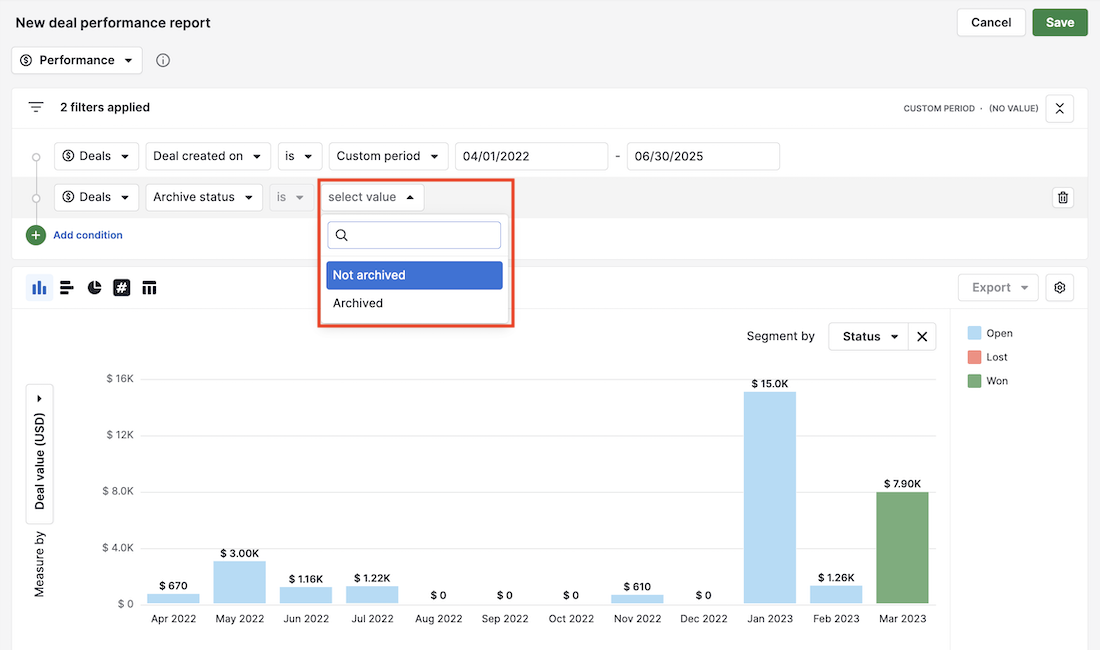Click the Jun 2022 bar showing $1.16K
1100x650 pixels.
306,595
